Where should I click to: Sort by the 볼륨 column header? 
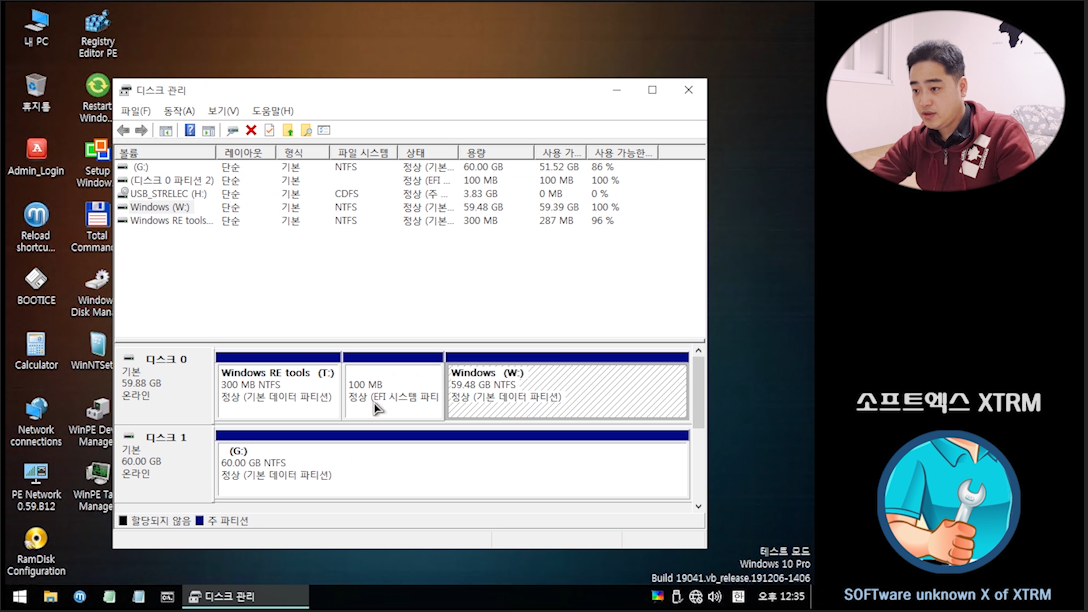click(165, 153)
